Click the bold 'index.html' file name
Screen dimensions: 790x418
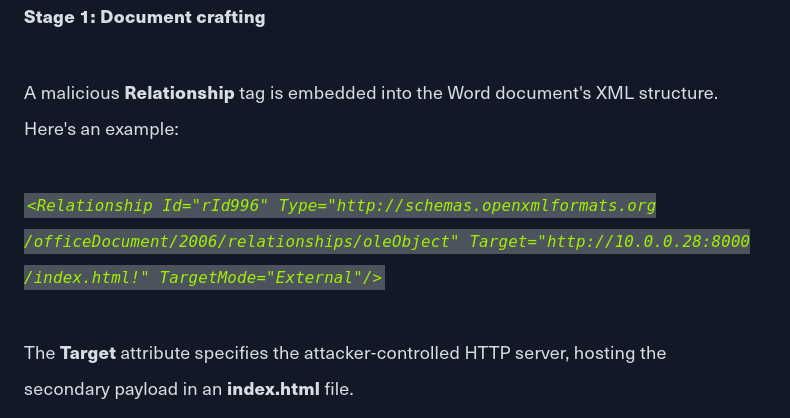click(273, 389)
